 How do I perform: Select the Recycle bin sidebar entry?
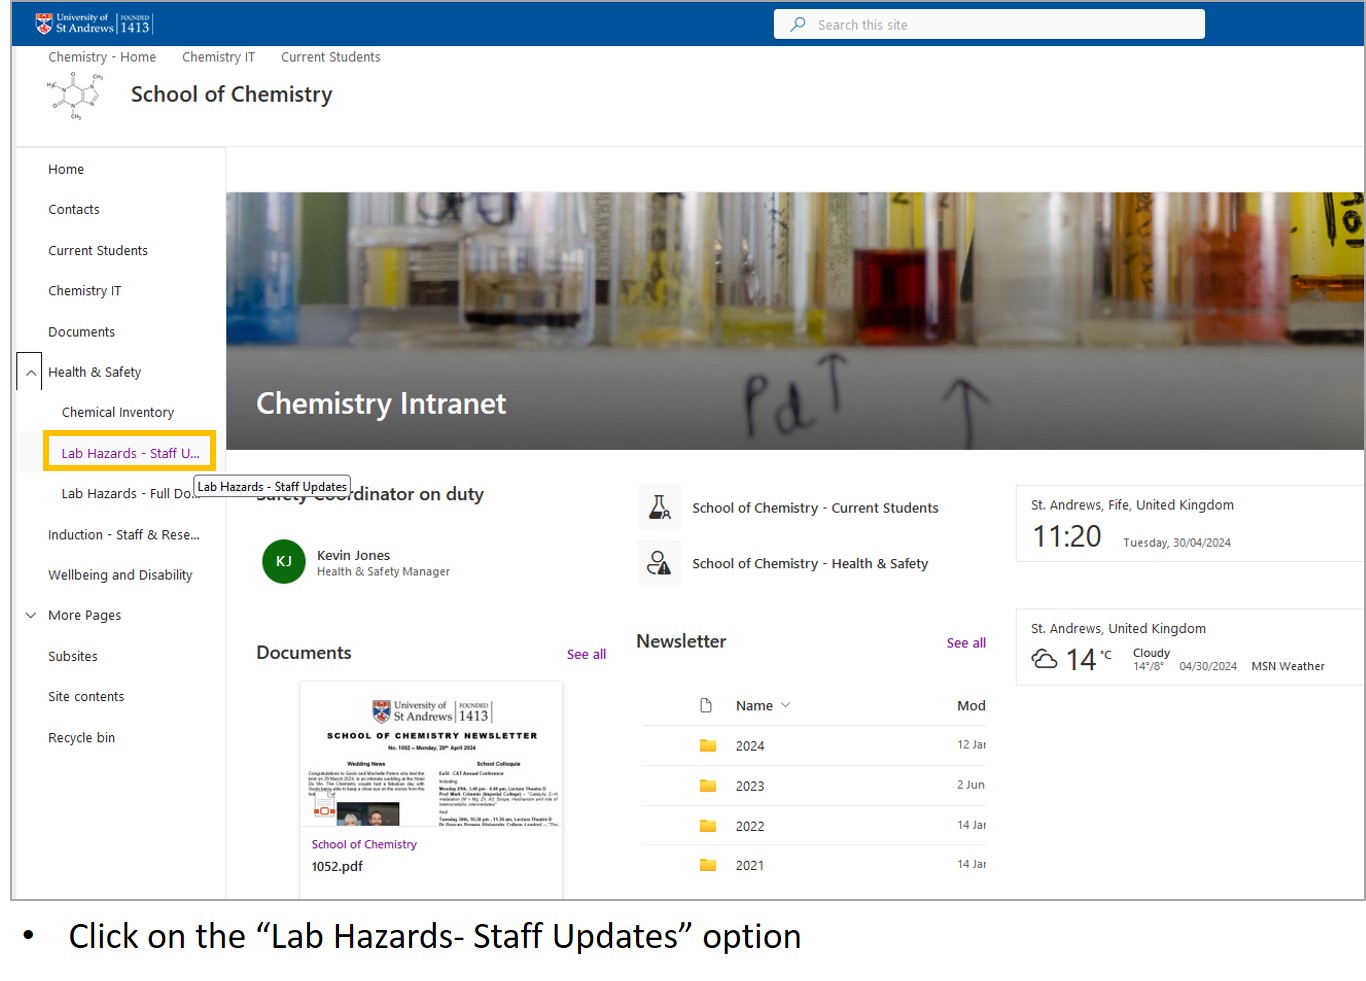pyautogui.click(x=82, y=737)
